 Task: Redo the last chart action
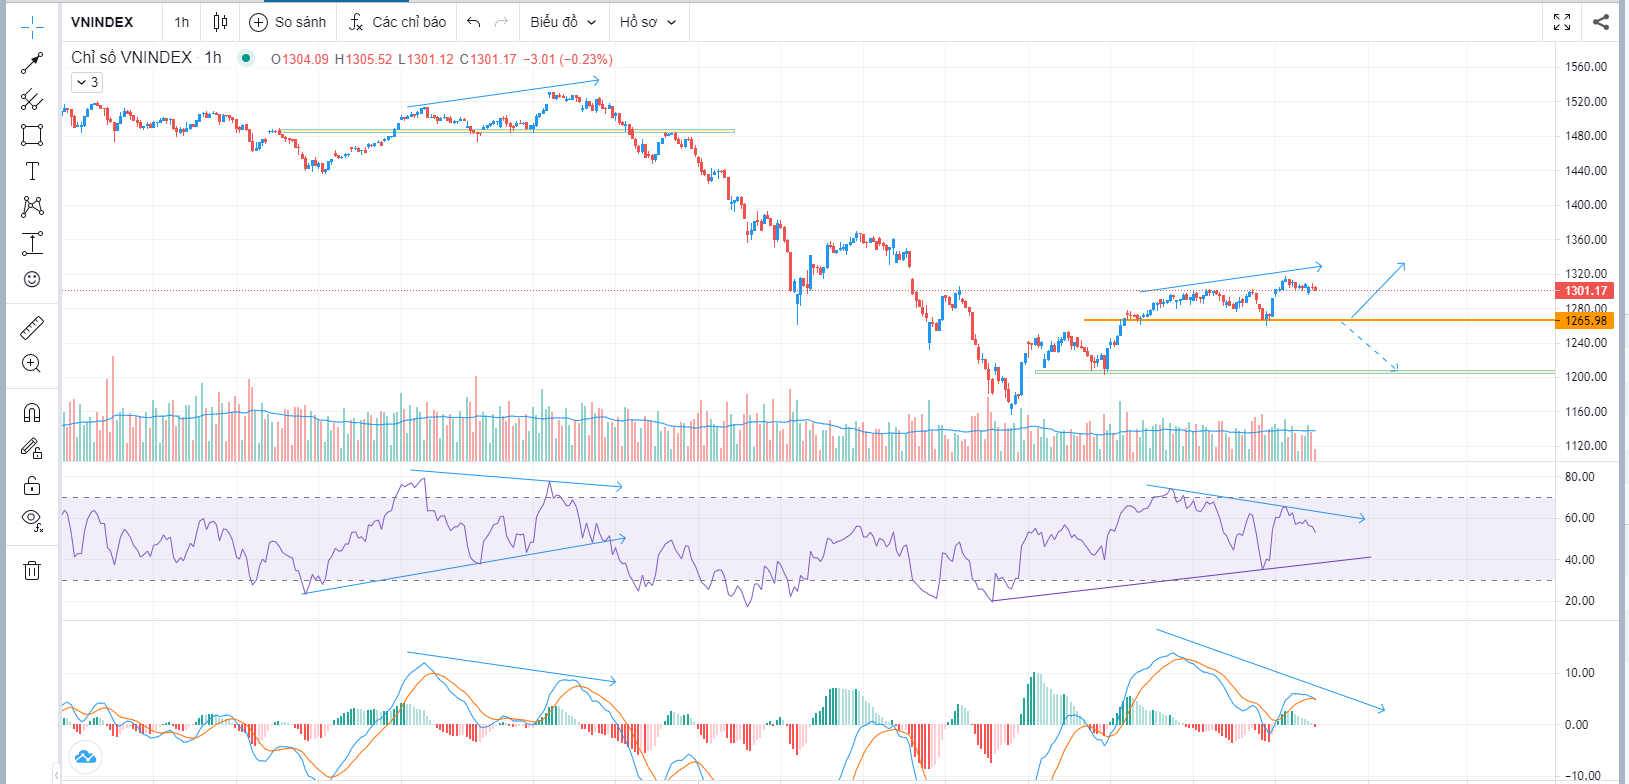point(502,22)
